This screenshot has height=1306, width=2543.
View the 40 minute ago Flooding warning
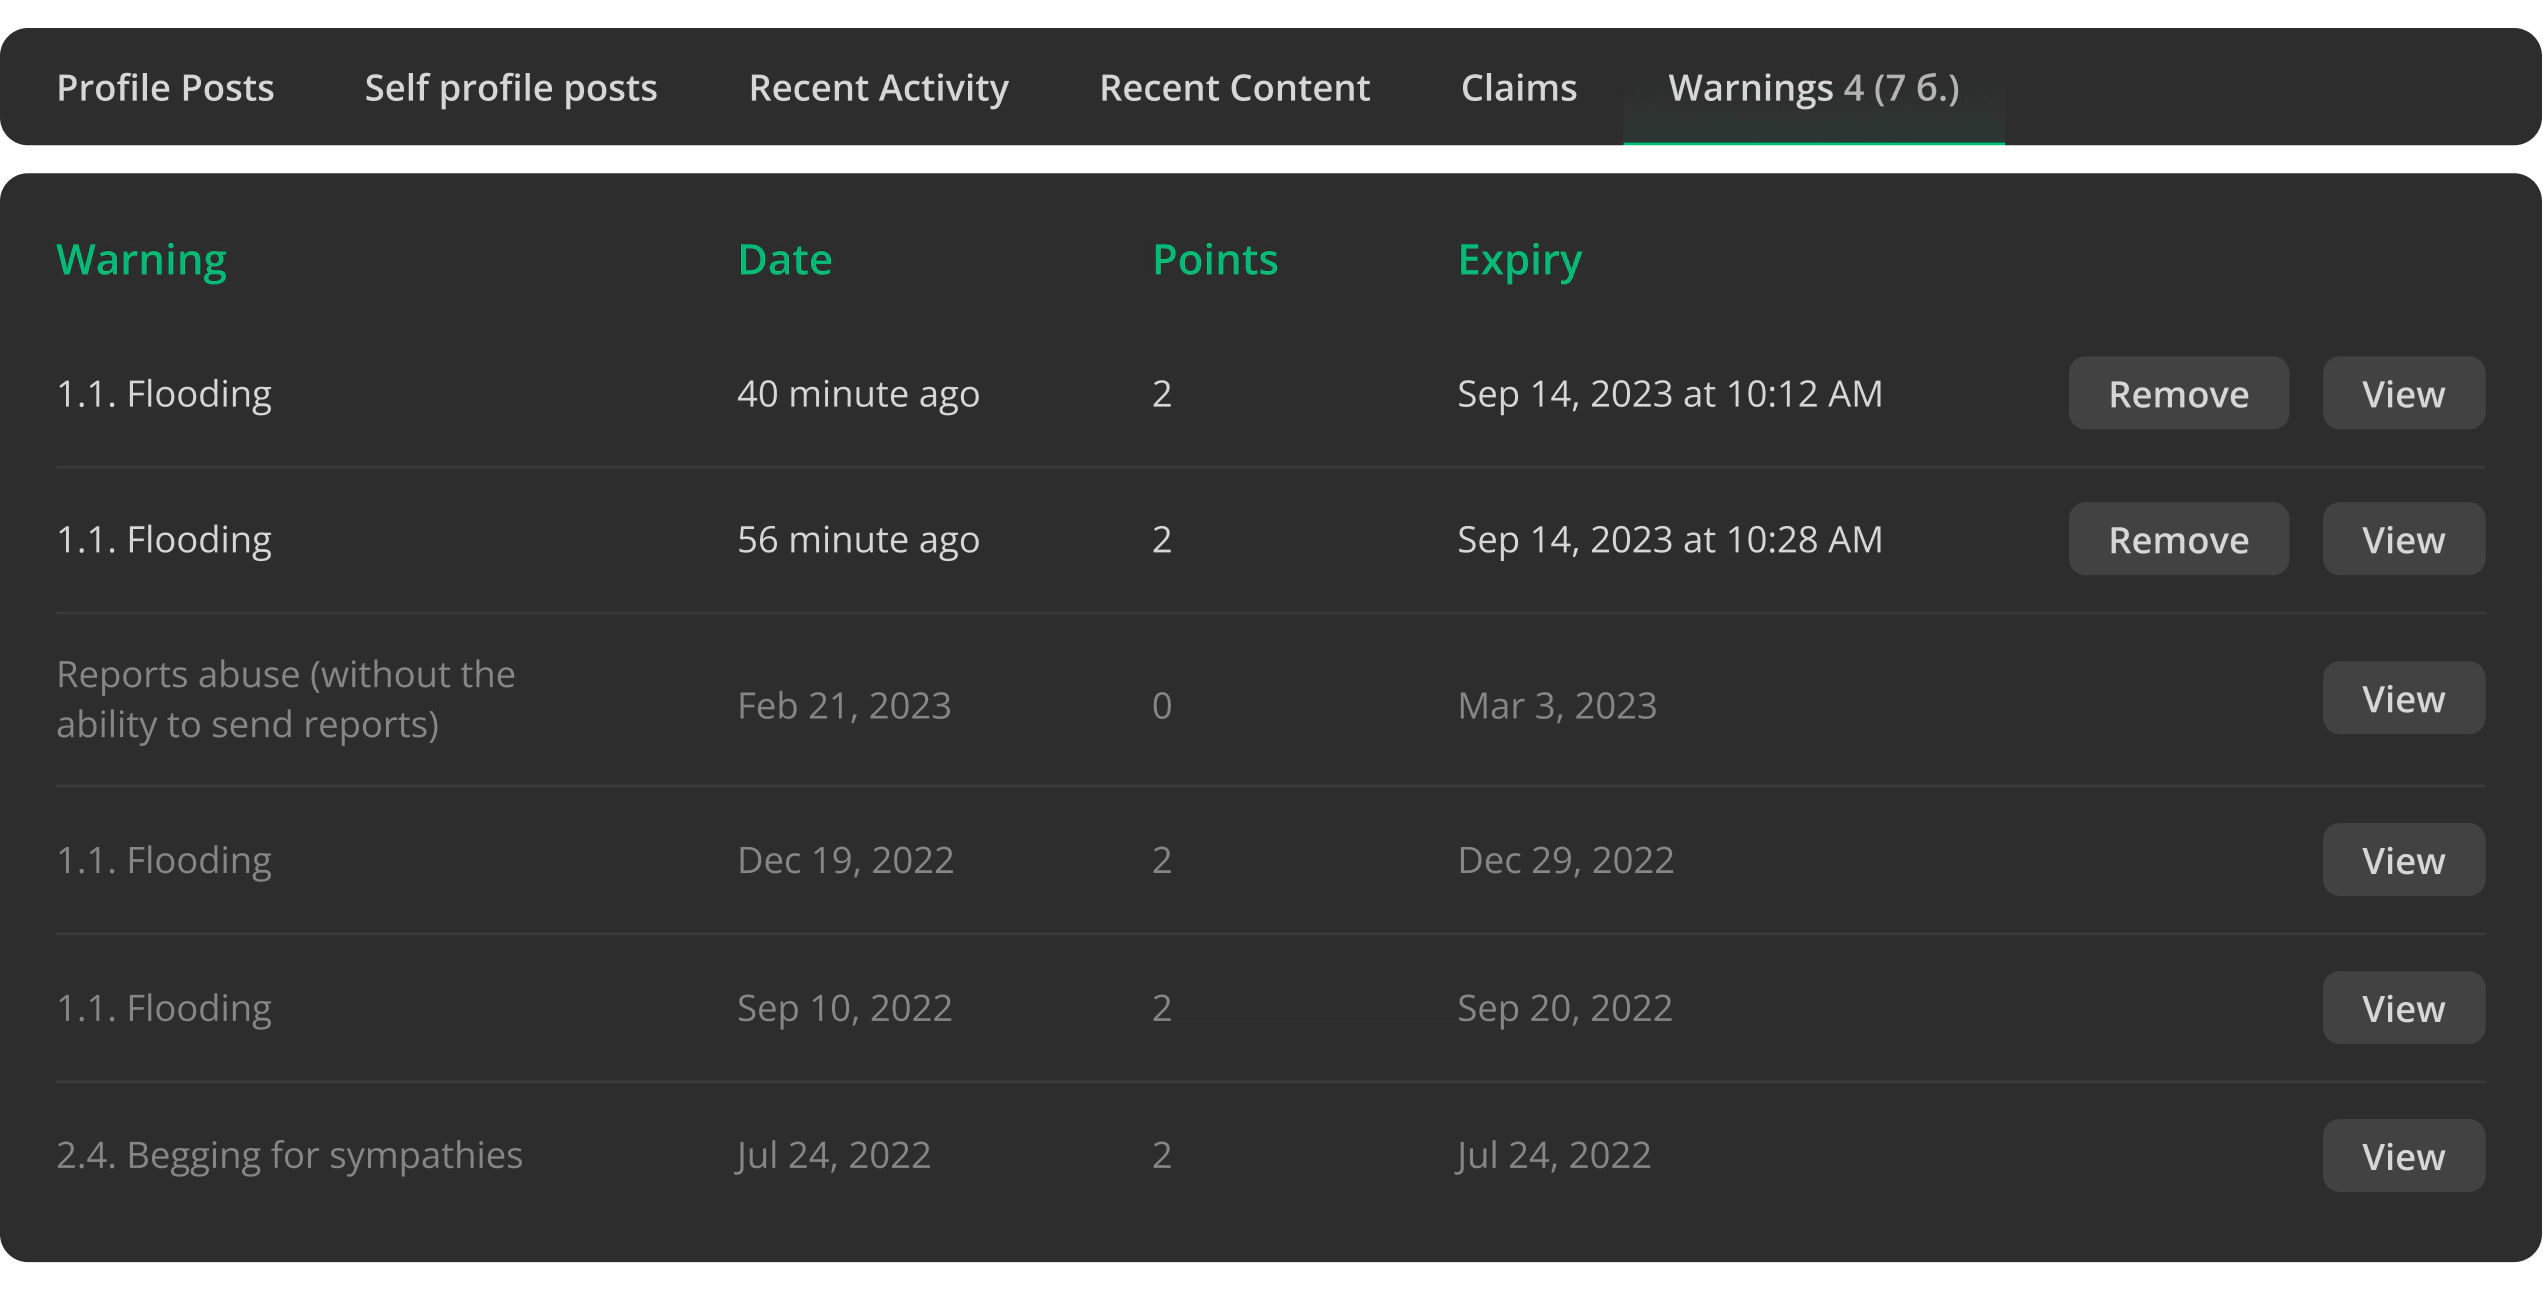(2403, 394)
